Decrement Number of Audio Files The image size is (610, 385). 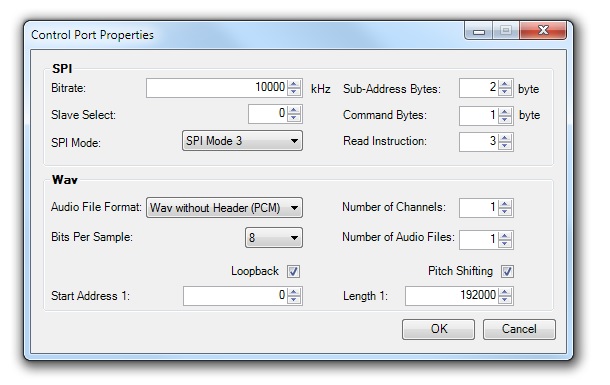coord(505,244)
